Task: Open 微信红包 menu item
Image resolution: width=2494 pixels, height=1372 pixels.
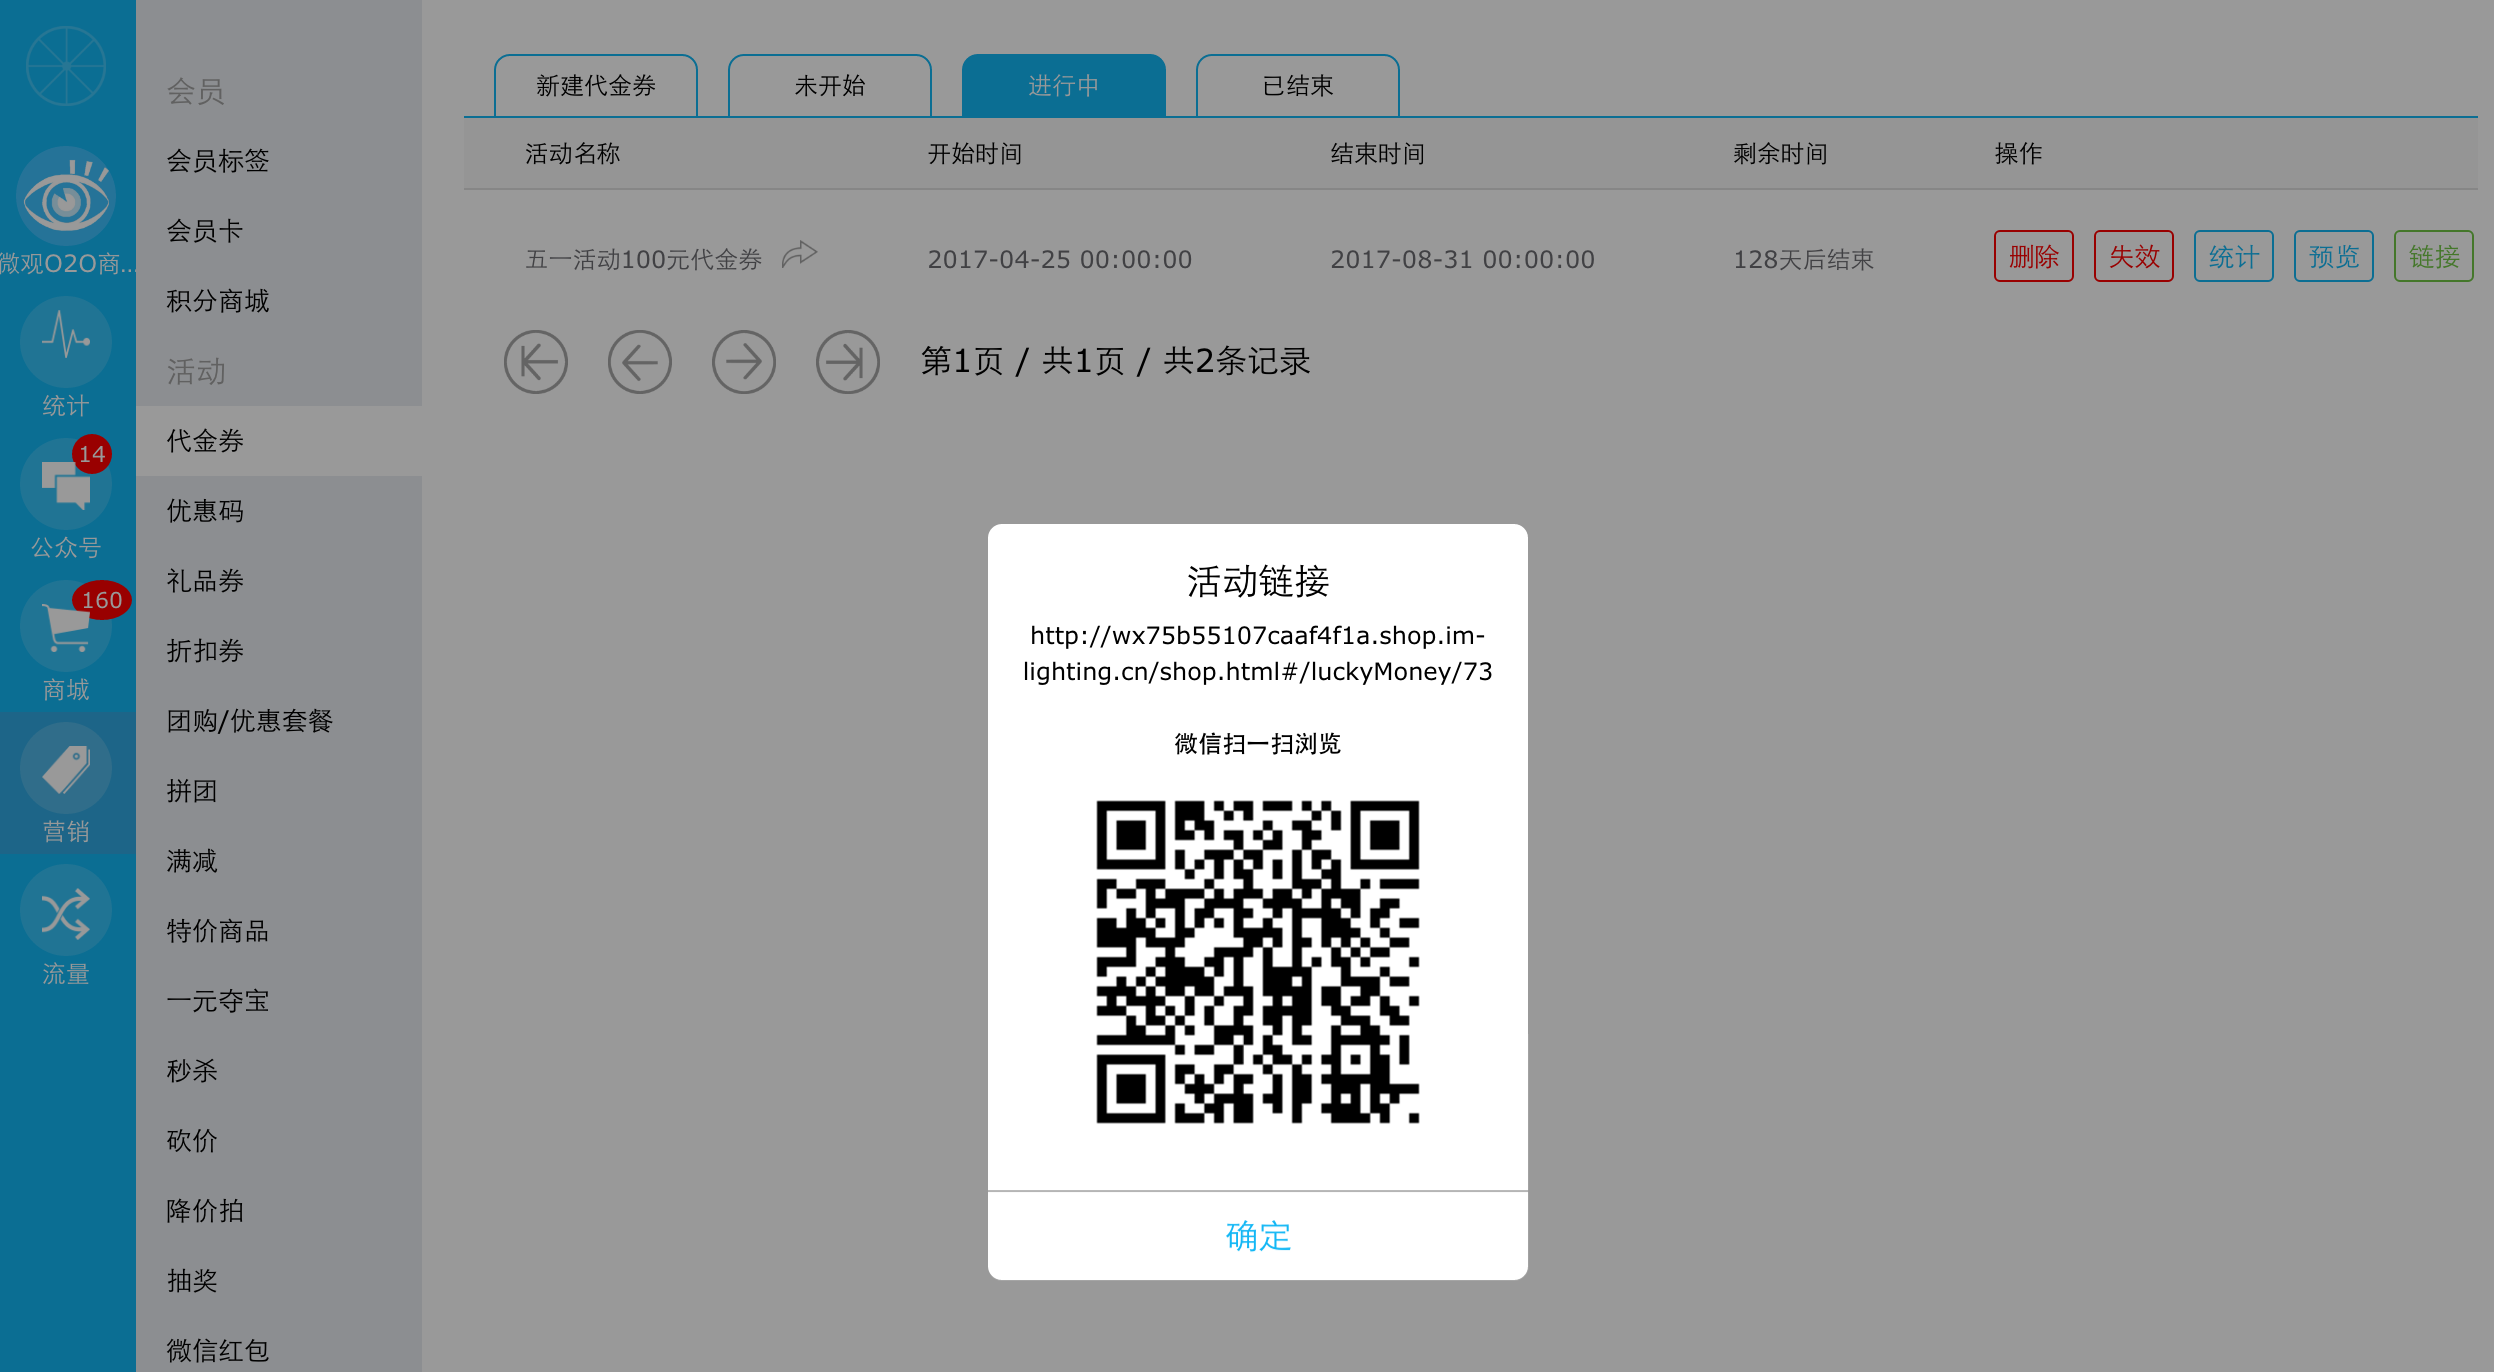Action: [279, 1346]
